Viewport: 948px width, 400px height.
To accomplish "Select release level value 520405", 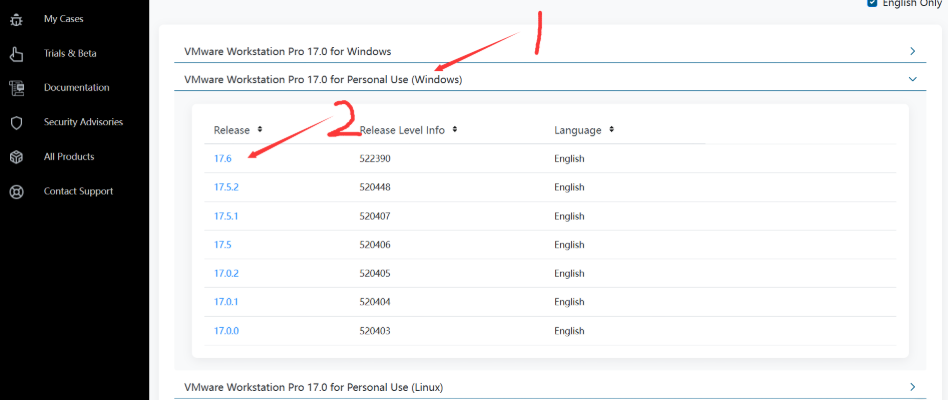I will click(375, 274).
